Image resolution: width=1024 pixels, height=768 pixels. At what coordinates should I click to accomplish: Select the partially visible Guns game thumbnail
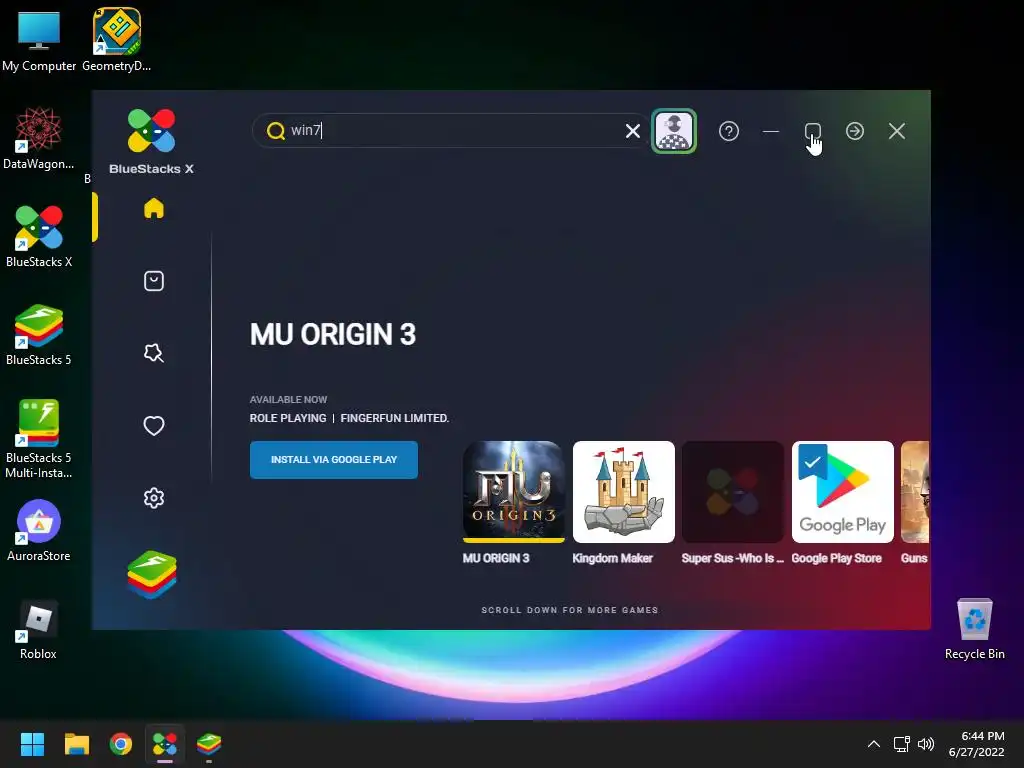tap(915, 492)
